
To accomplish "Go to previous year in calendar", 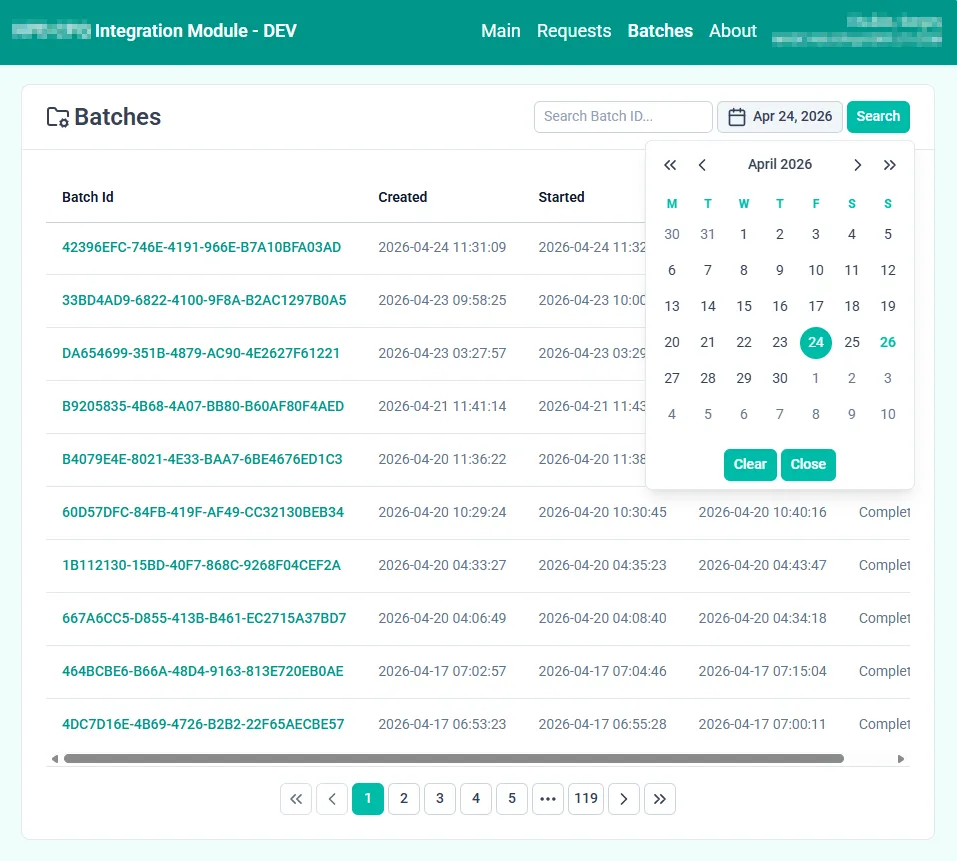I will 671,165.
